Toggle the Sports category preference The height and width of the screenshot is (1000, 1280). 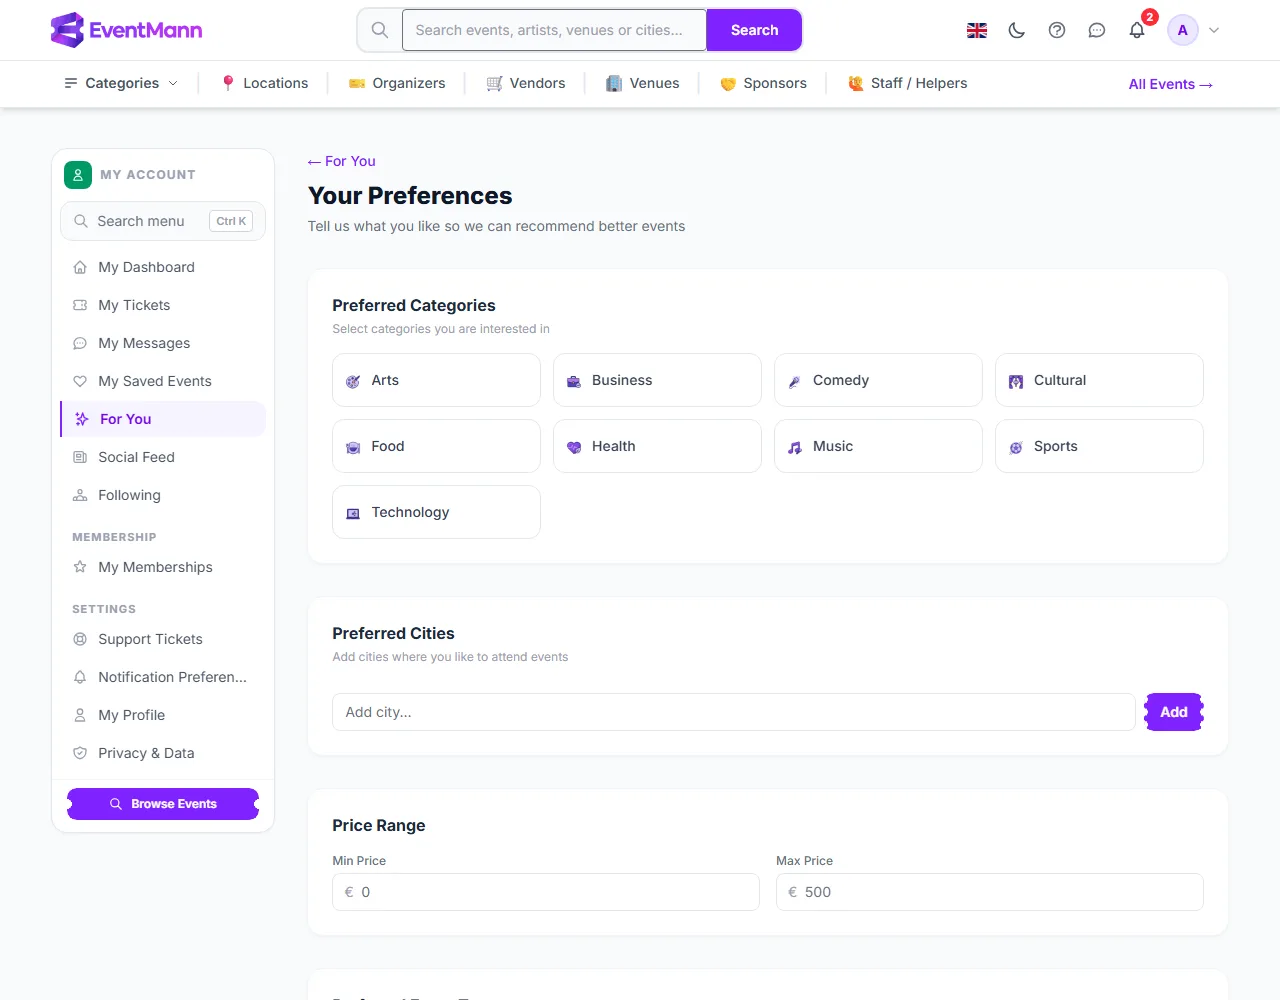coord(1099,446)
